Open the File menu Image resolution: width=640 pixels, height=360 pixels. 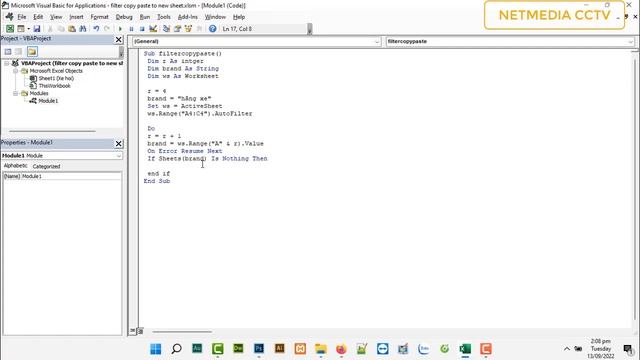(22, 17)
